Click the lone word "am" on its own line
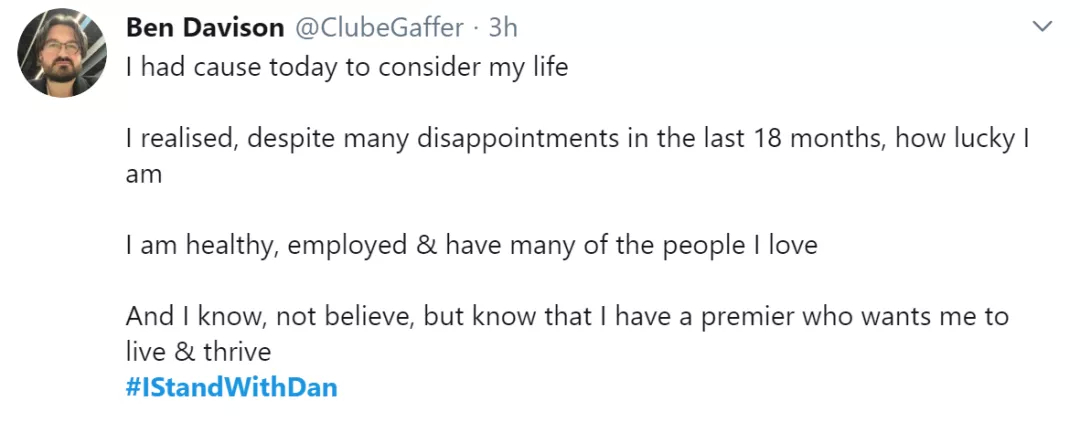 point(144,175)
